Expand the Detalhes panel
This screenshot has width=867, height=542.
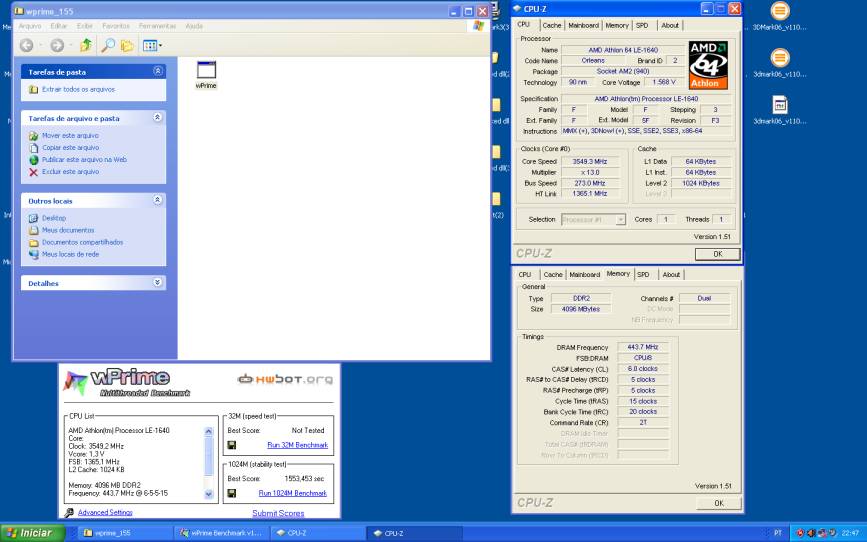pos(158,282)
